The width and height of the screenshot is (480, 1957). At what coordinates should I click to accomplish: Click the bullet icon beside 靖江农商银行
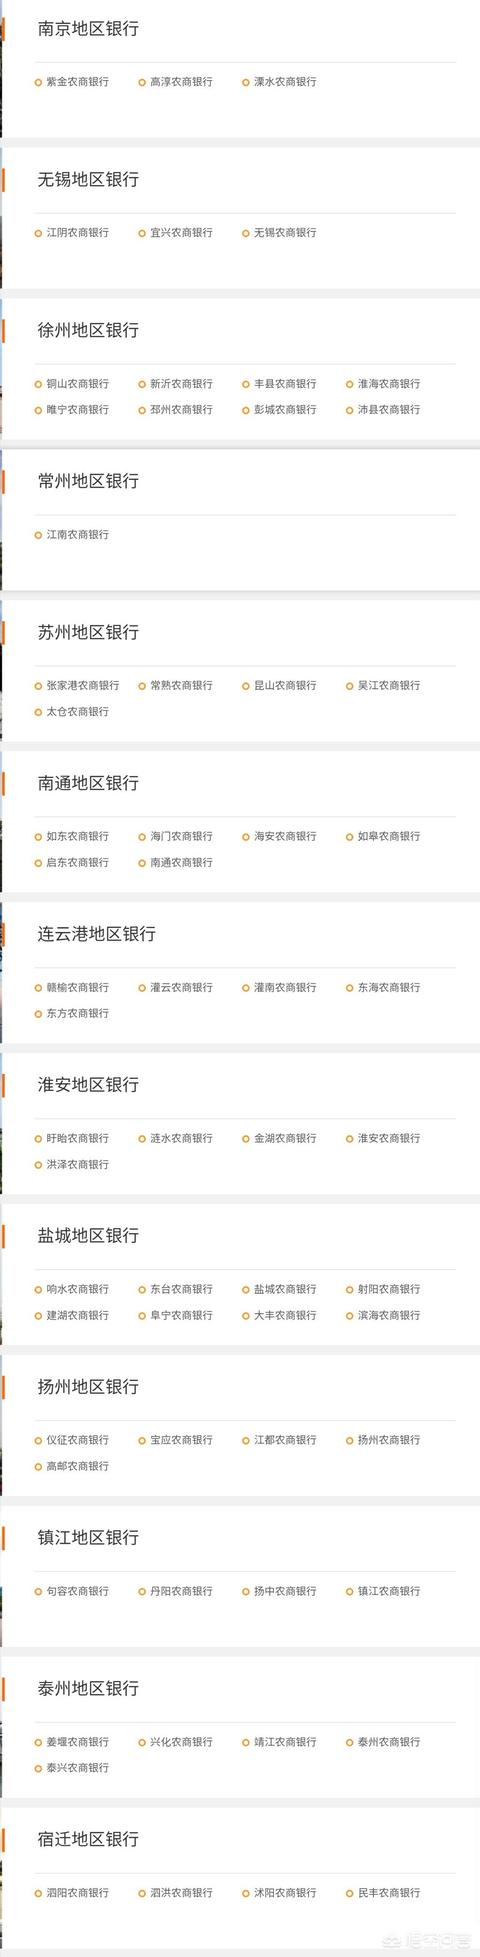[246, 1742]
